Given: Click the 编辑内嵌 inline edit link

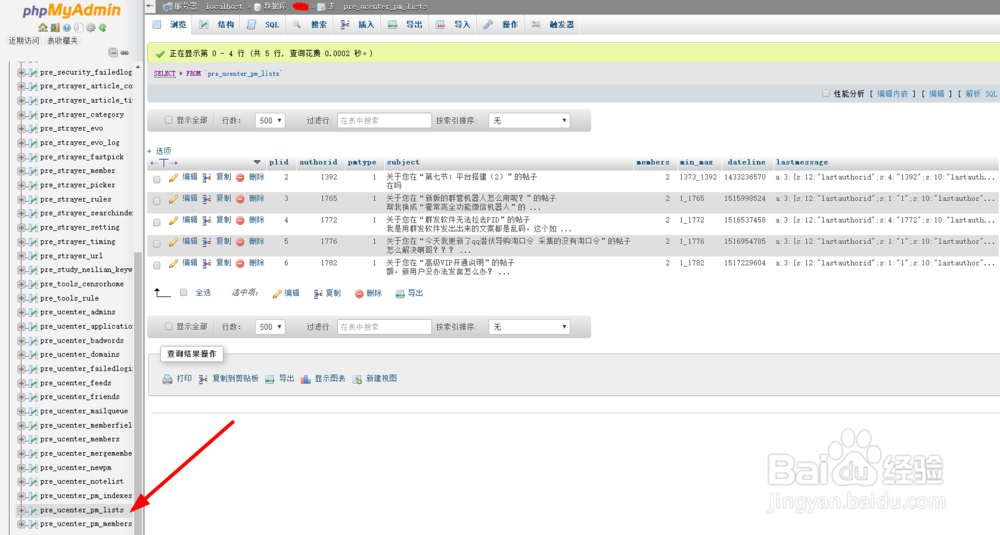Looking at the screenshot, I should pyautogui.click(x=892, y=94).
